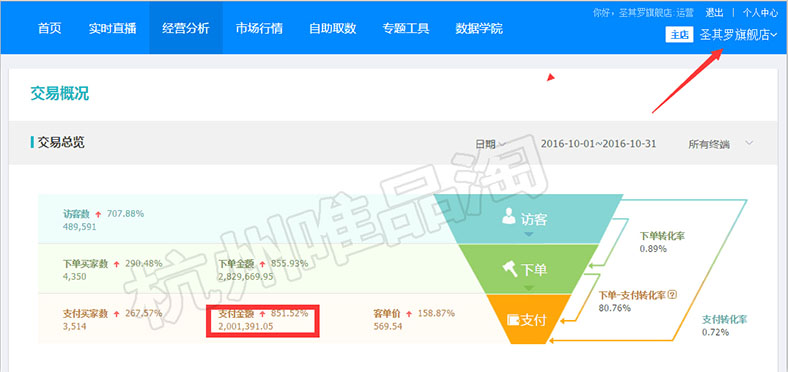Go to 自助取数 tab
The width and height of the screenshot is (788, 372).
tap(333, 28)
